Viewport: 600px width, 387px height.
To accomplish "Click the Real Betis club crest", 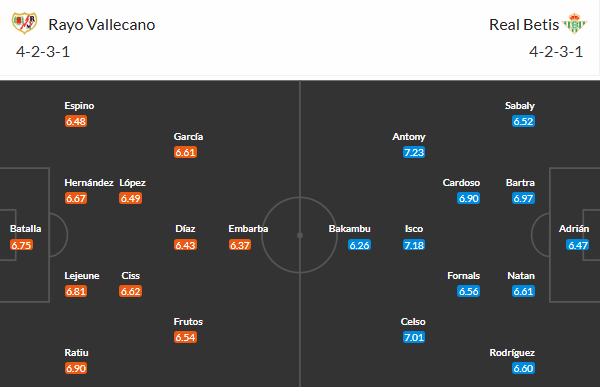I will click(x=575, y=23).
